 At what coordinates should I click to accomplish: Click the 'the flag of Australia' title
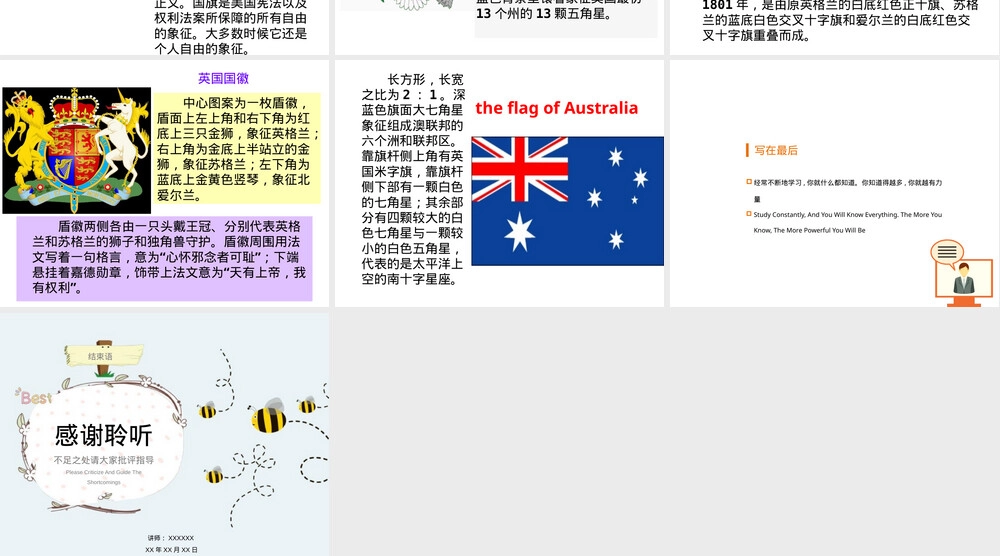(x=557, y=108)
